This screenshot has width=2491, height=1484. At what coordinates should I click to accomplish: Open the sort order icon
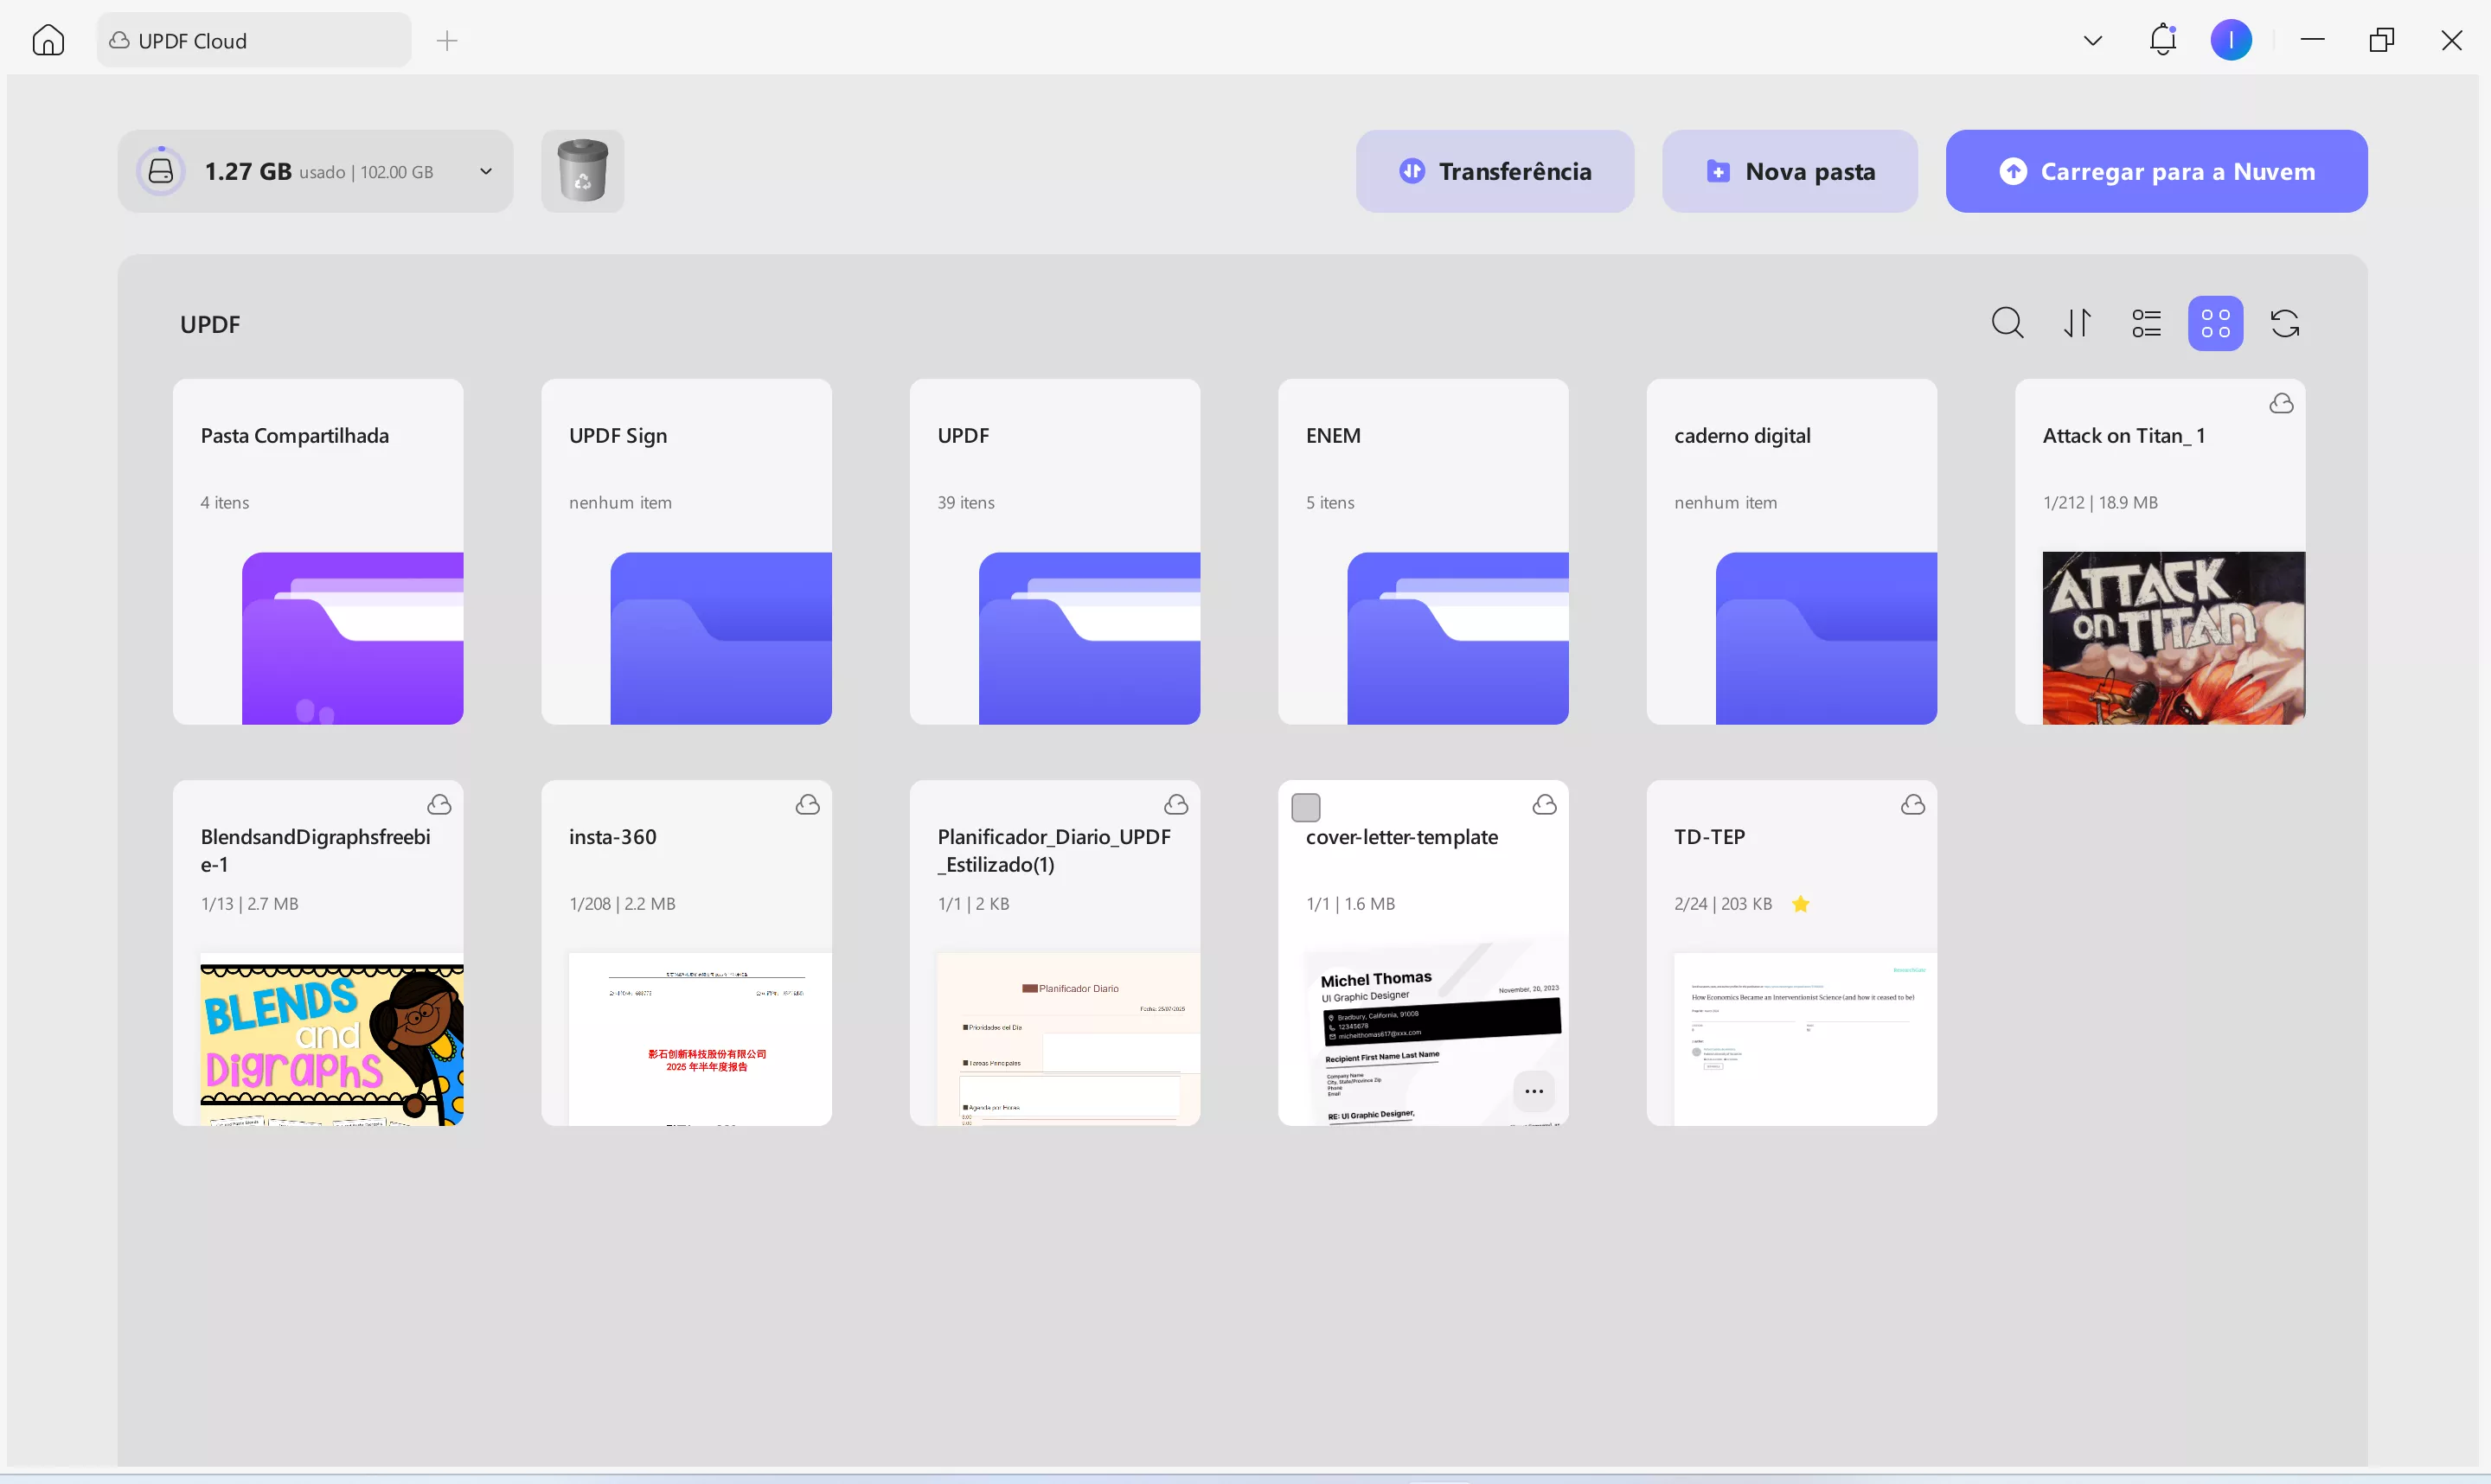(2077, 323)
